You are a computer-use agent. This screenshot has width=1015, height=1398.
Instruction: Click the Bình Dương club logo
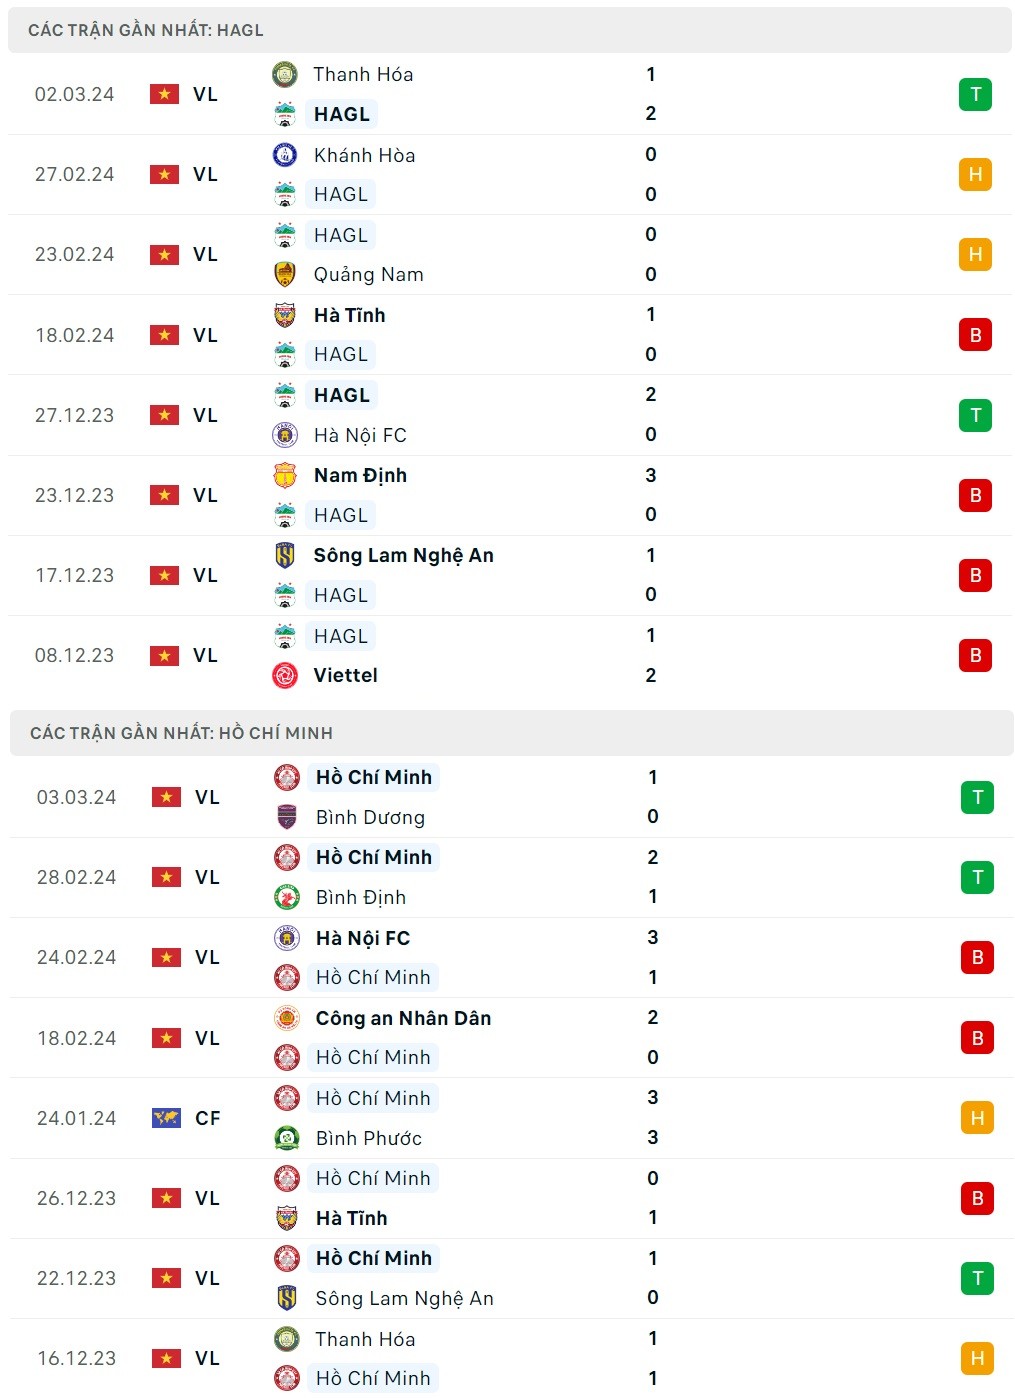click(287, 817)
